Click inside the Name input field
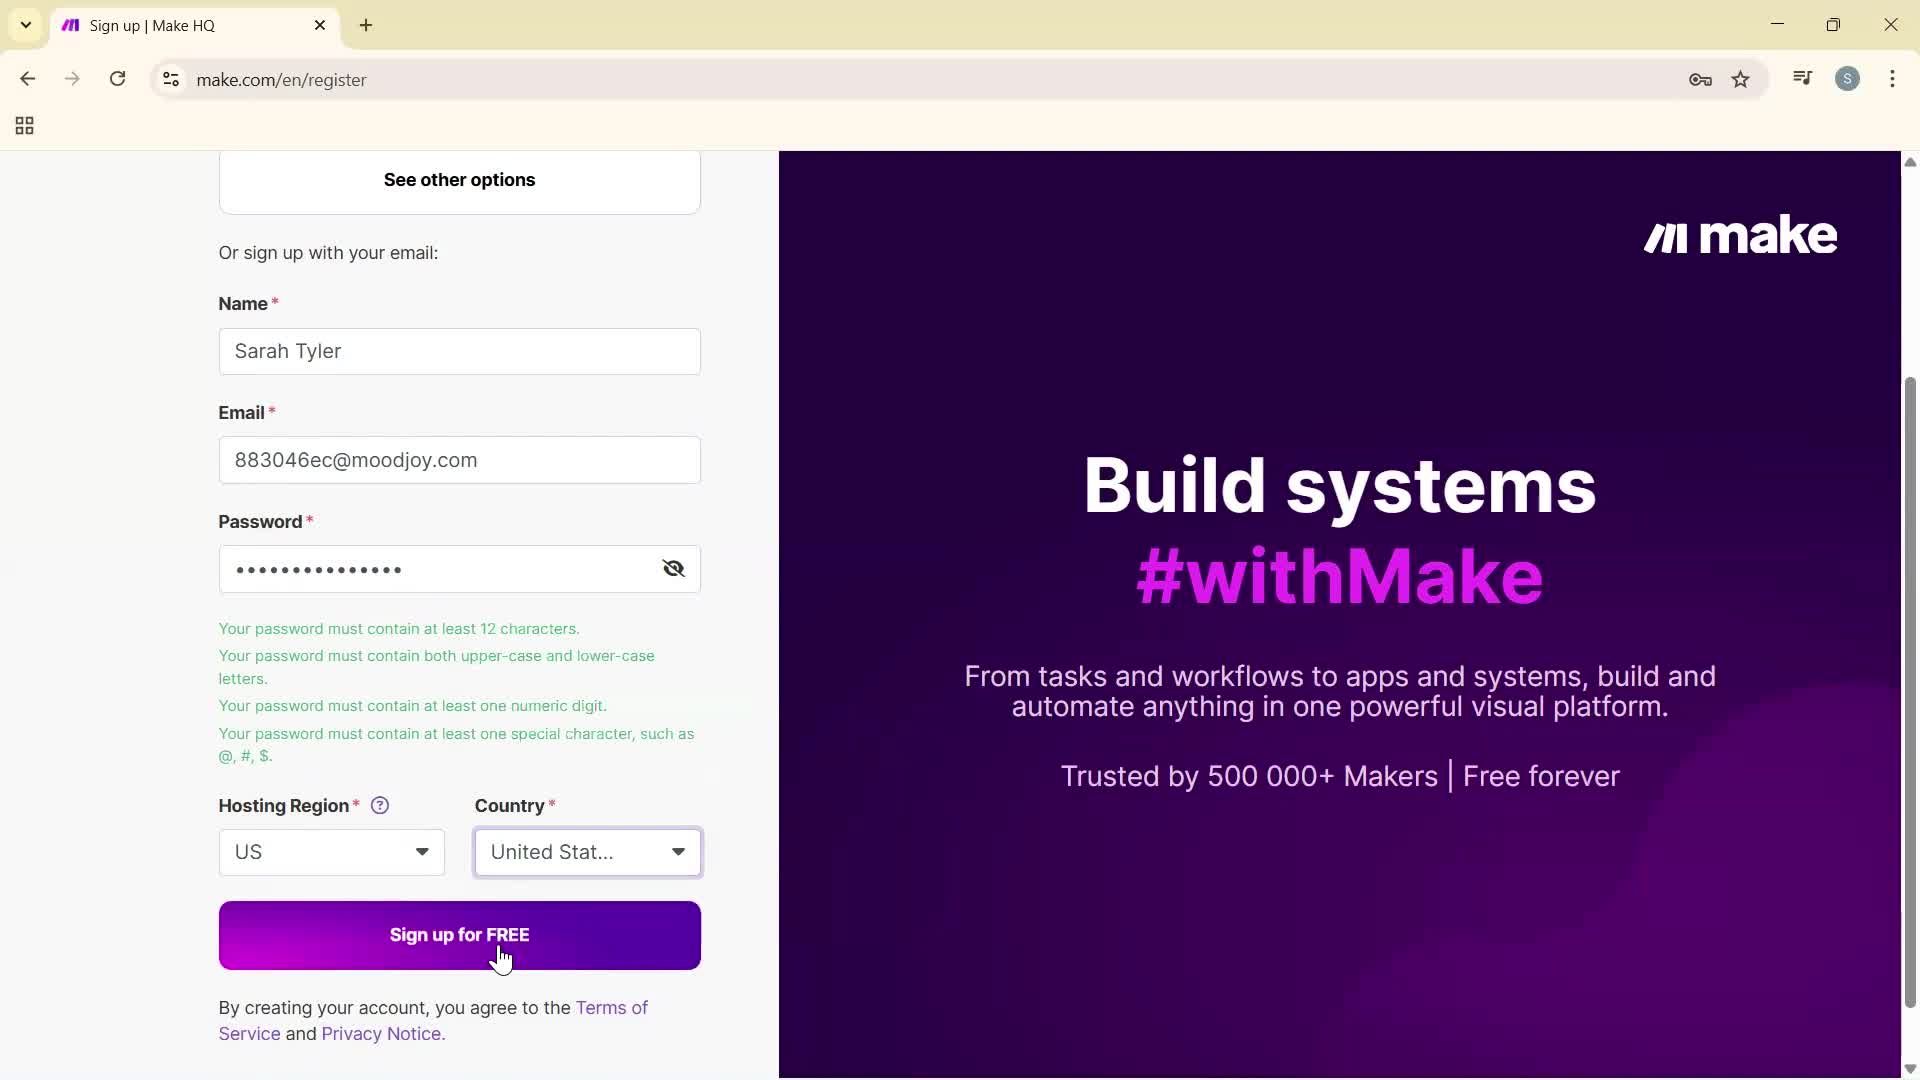 click(x=459, y=351)
